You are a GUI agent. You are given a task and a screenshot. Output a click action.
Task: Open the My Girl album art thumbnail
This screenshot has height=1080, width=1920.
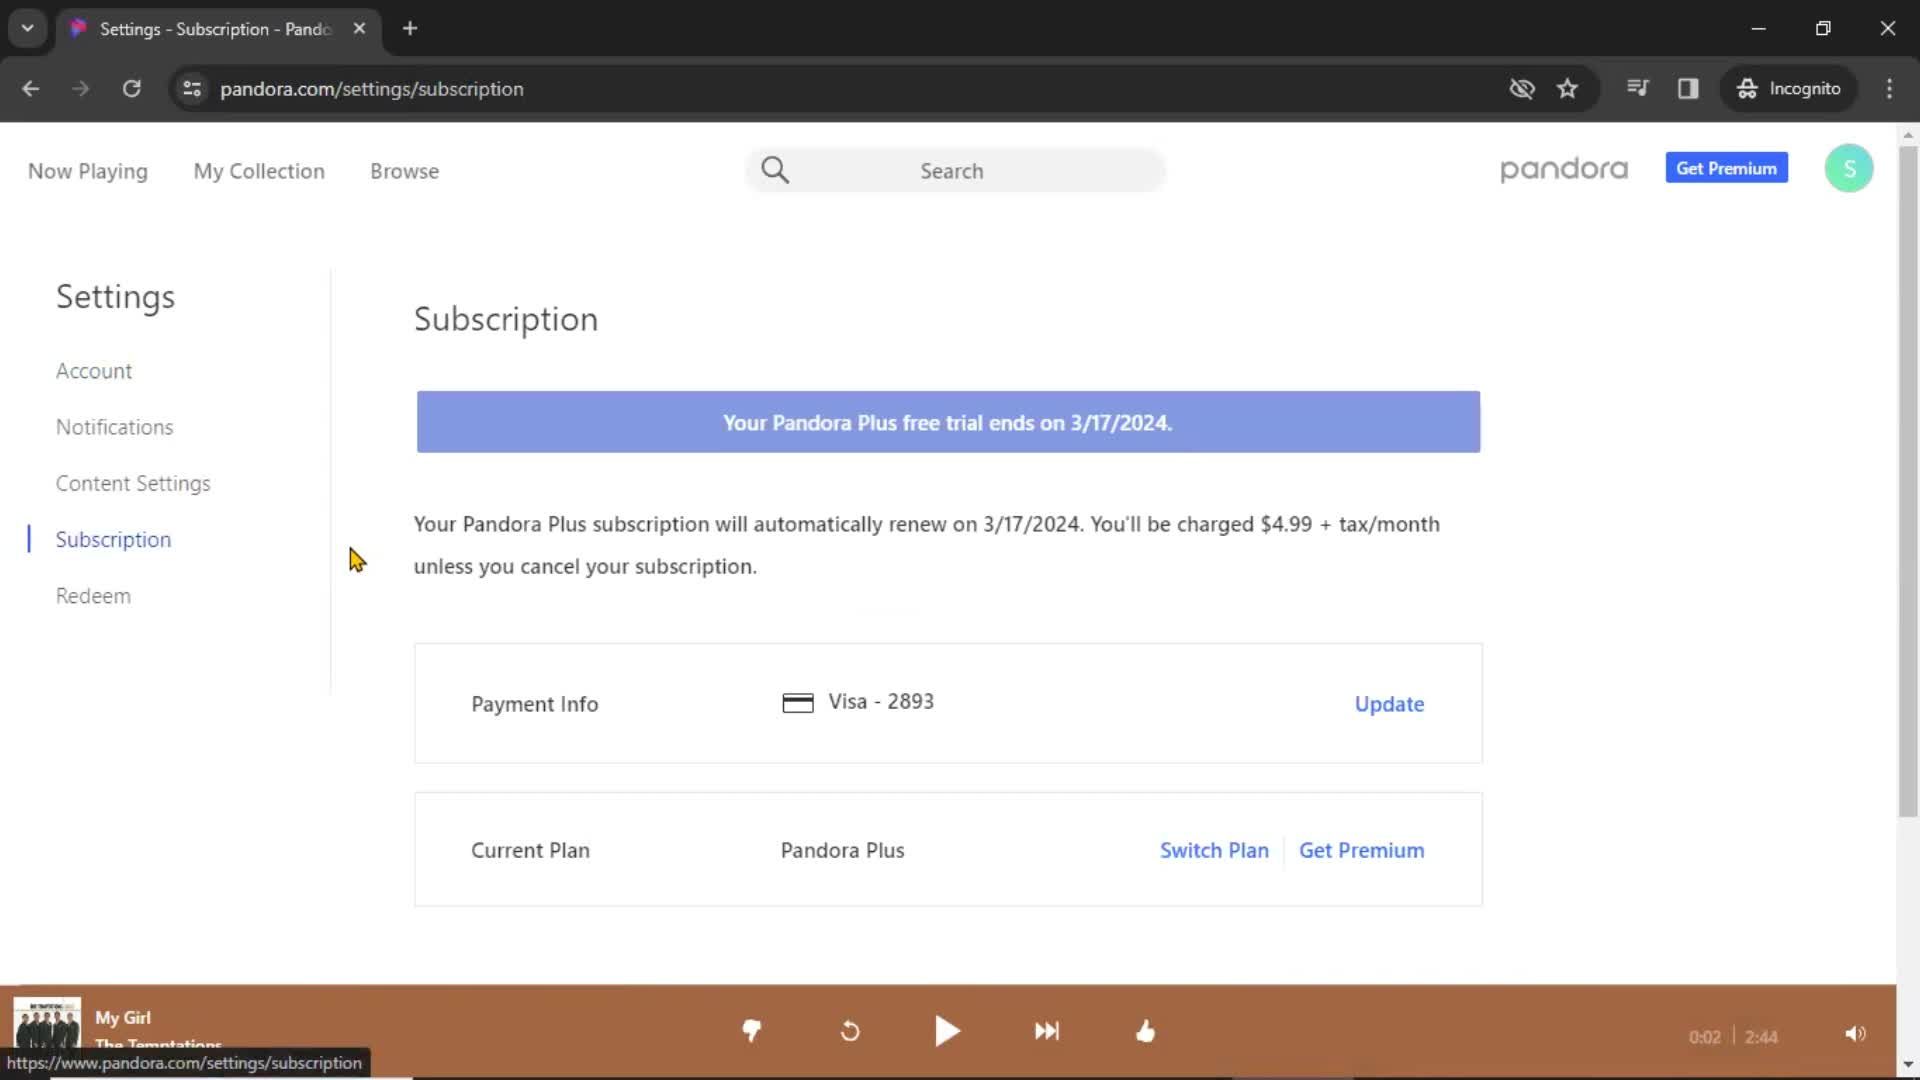point(47,1026)
